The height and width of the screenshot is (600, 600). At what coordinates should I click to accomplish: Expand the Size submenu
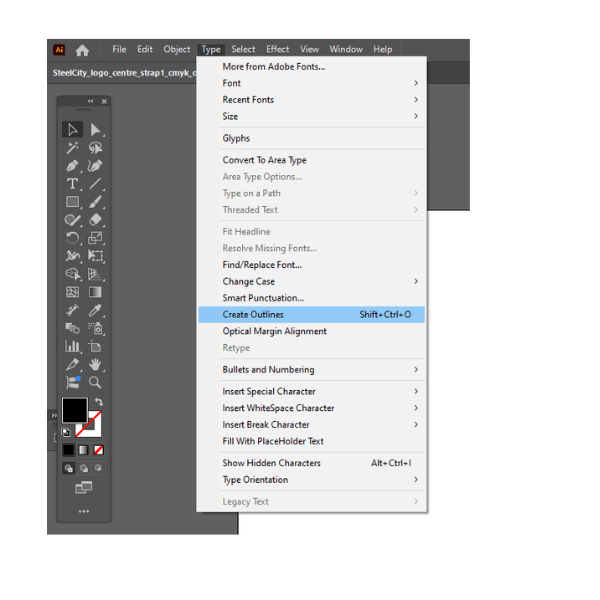click(x=311, y=116)
